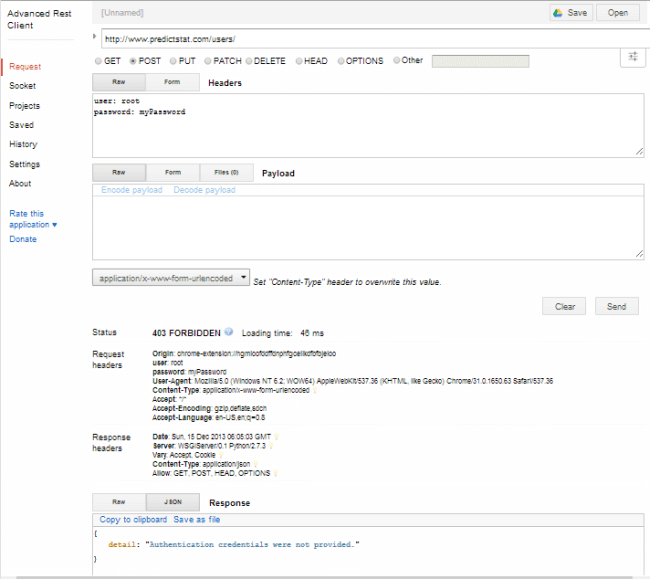
Task: Open the About sidebar section
Action: (x=20, y=184)
